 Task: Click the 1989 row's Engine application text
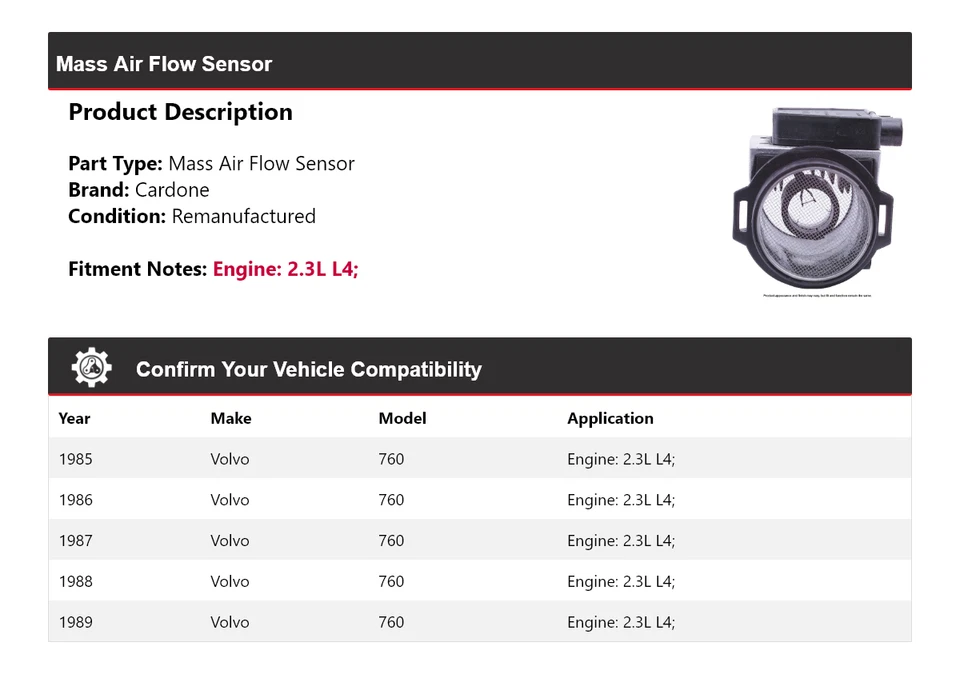coord(621,622)
